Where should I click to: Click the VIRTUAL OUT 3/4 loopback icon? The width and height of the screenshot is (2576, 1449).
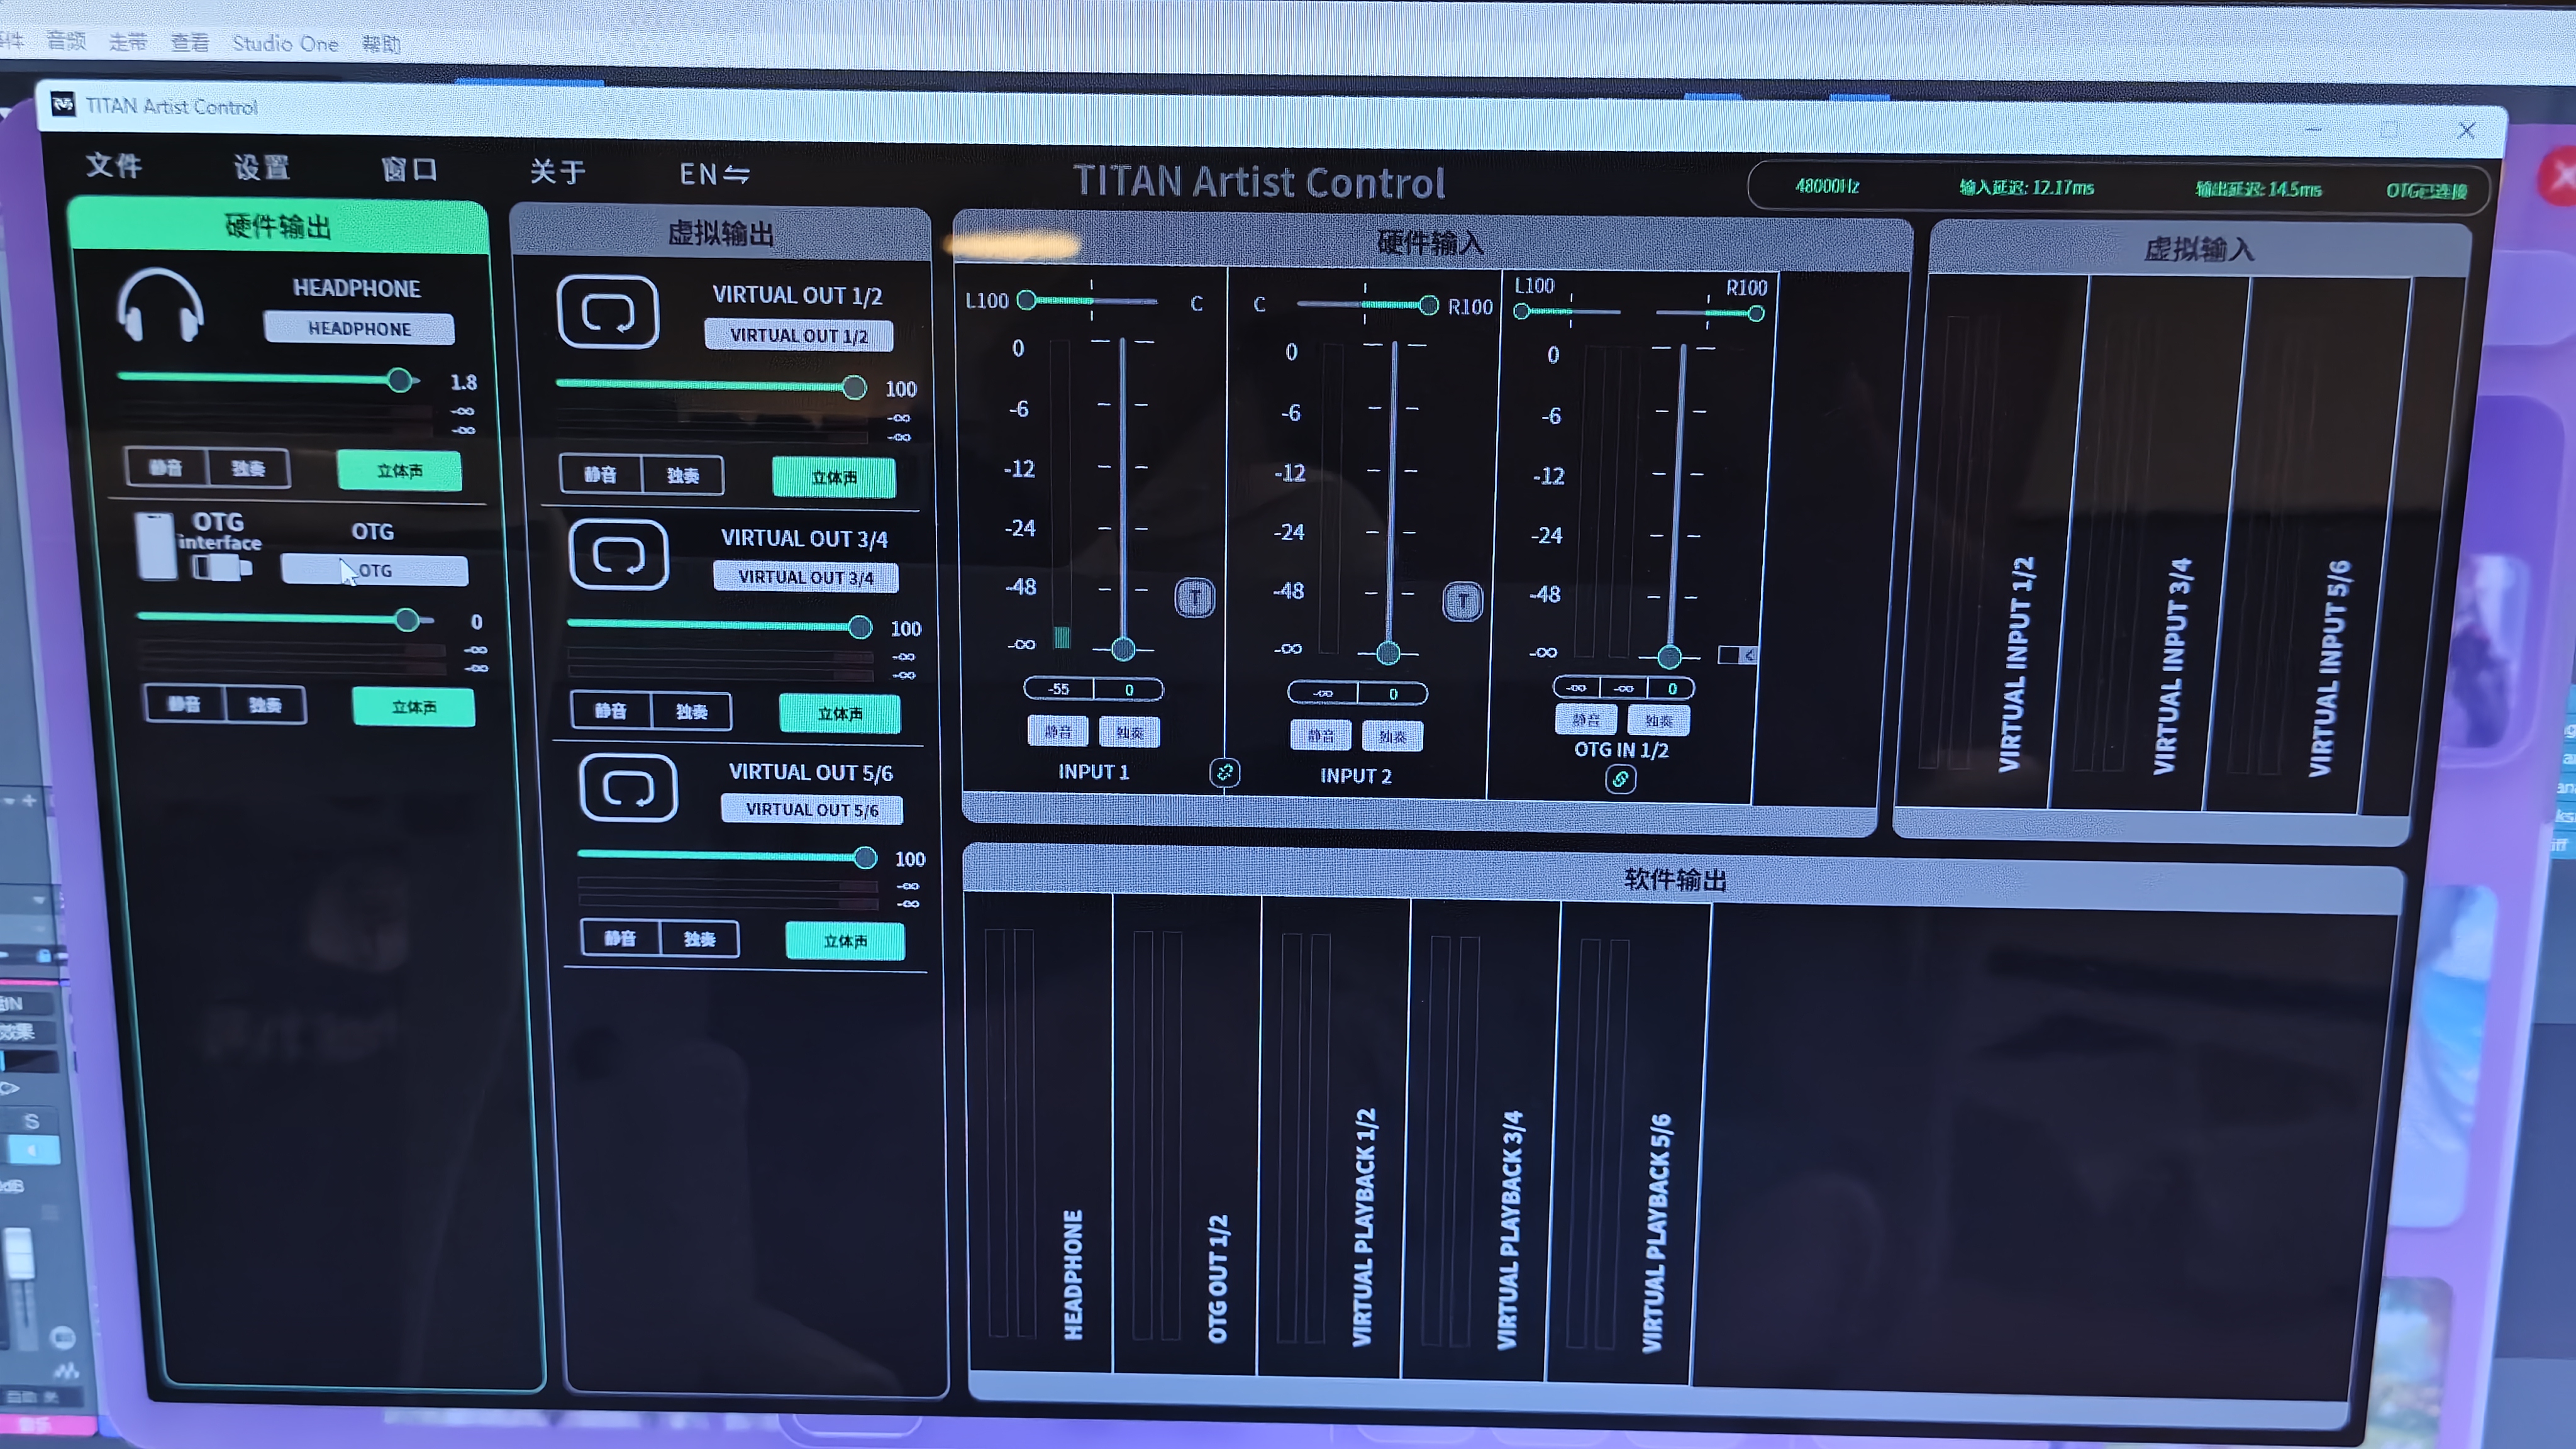[618, 554]
